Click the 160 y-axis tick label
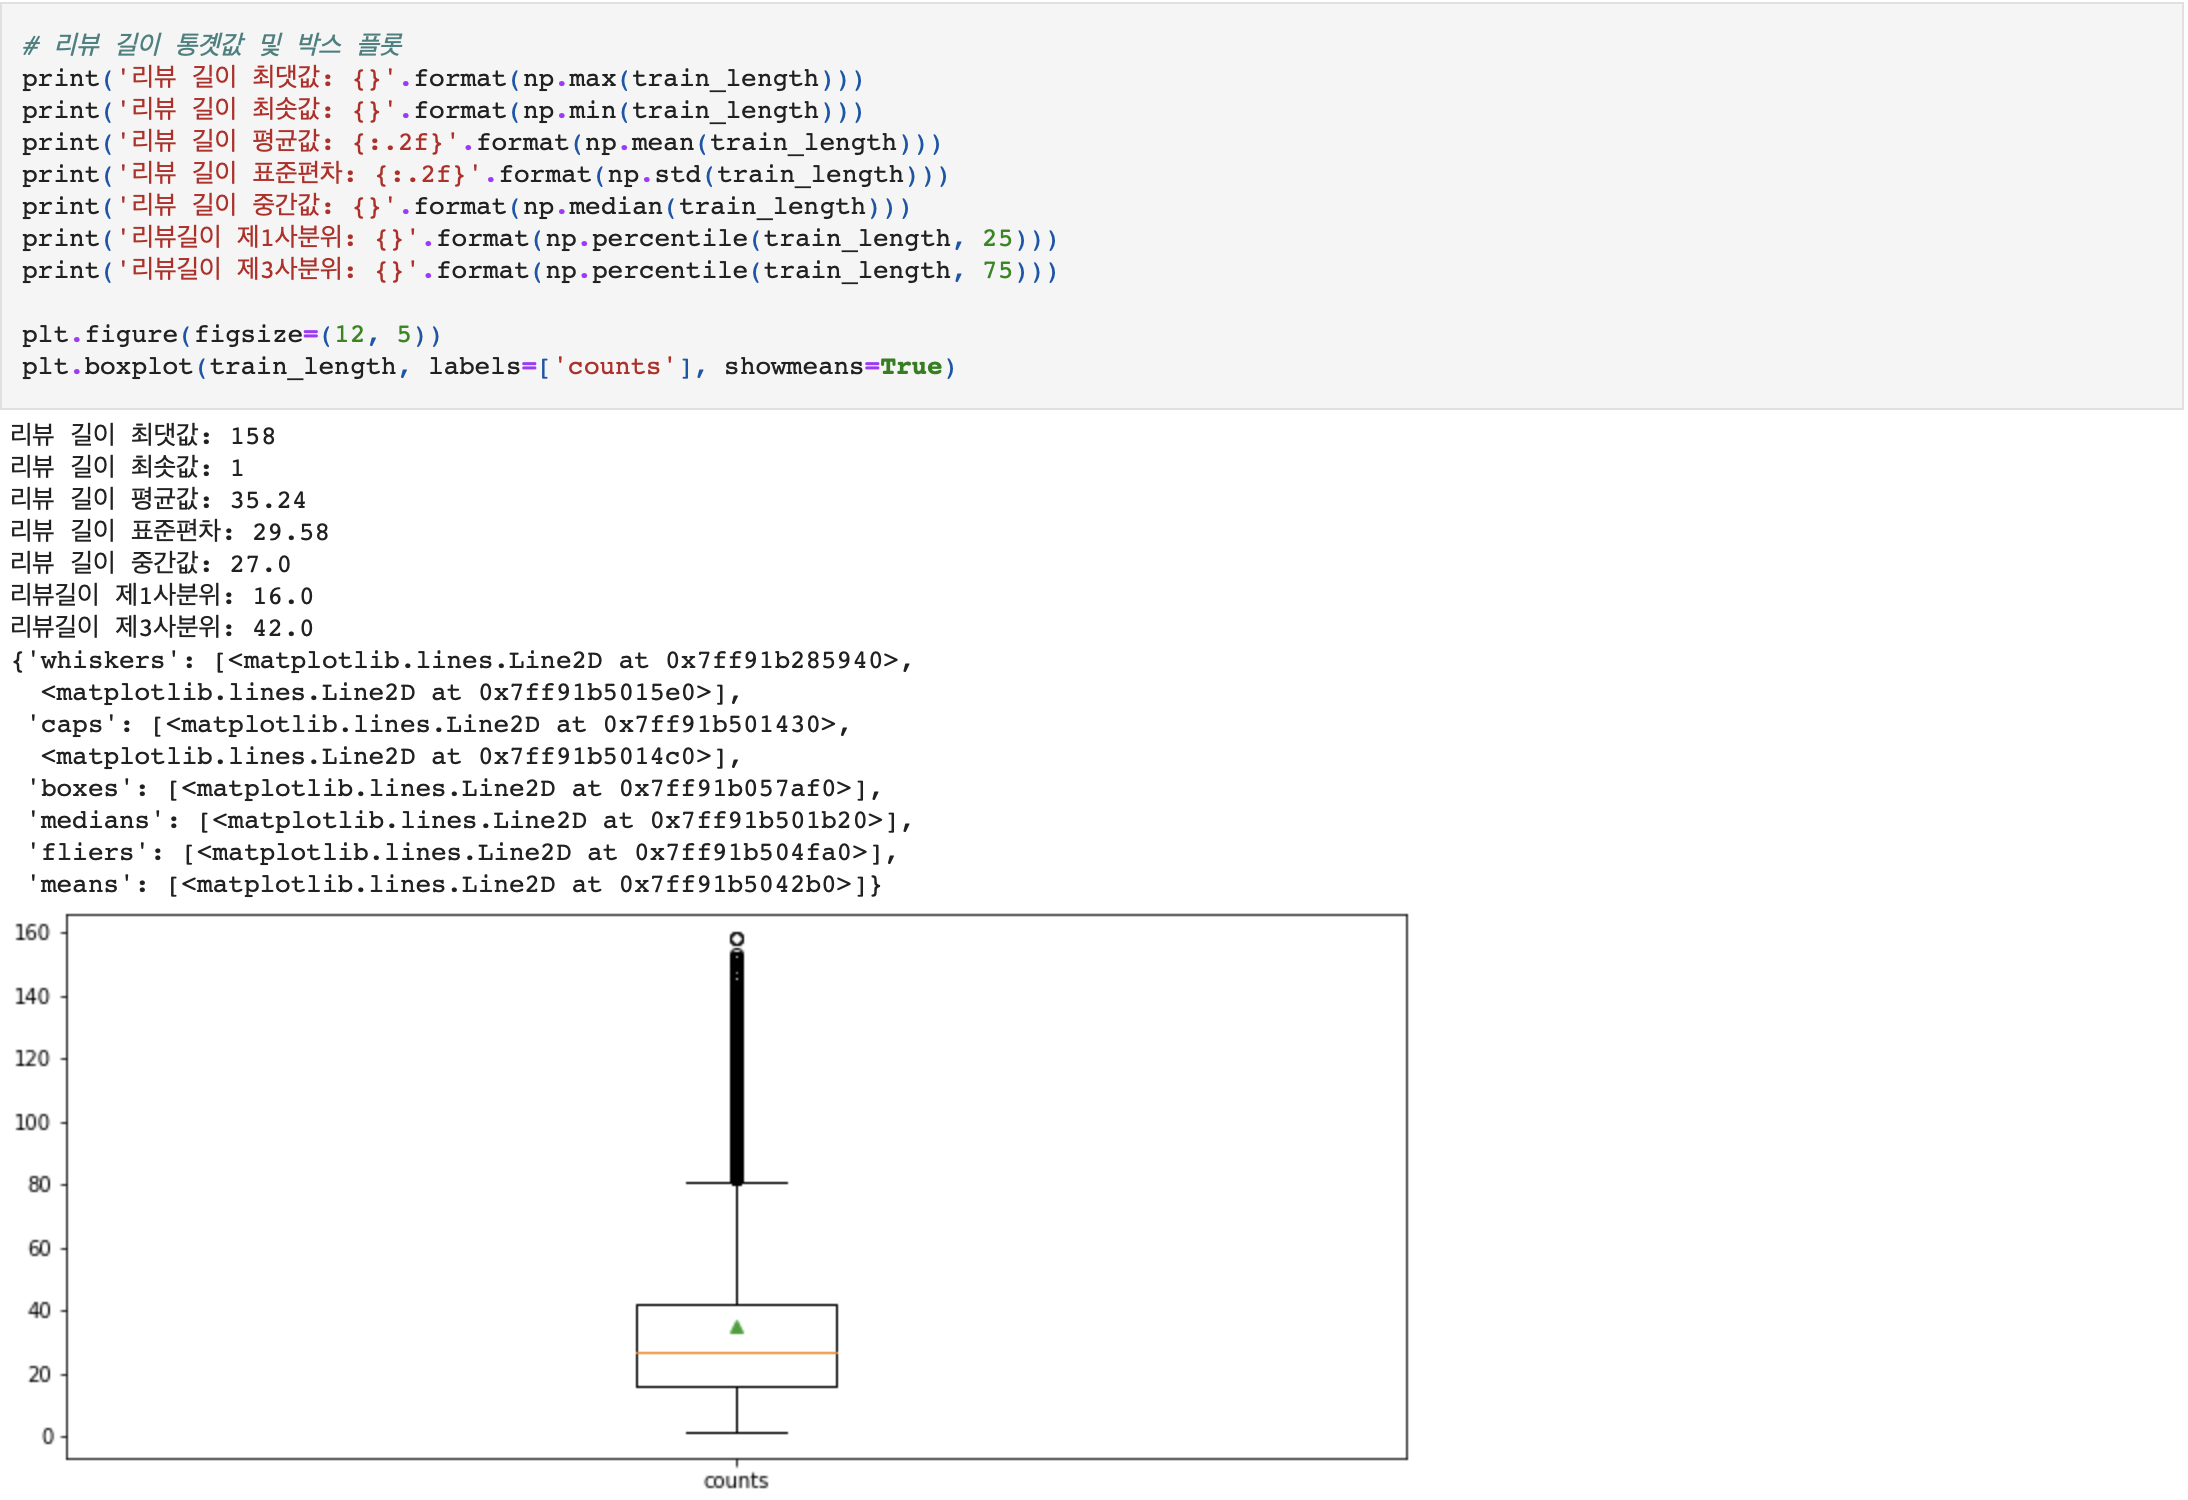Viewport: 2188px width, 1500px height. pyautogui.click(x=32, y=933)
